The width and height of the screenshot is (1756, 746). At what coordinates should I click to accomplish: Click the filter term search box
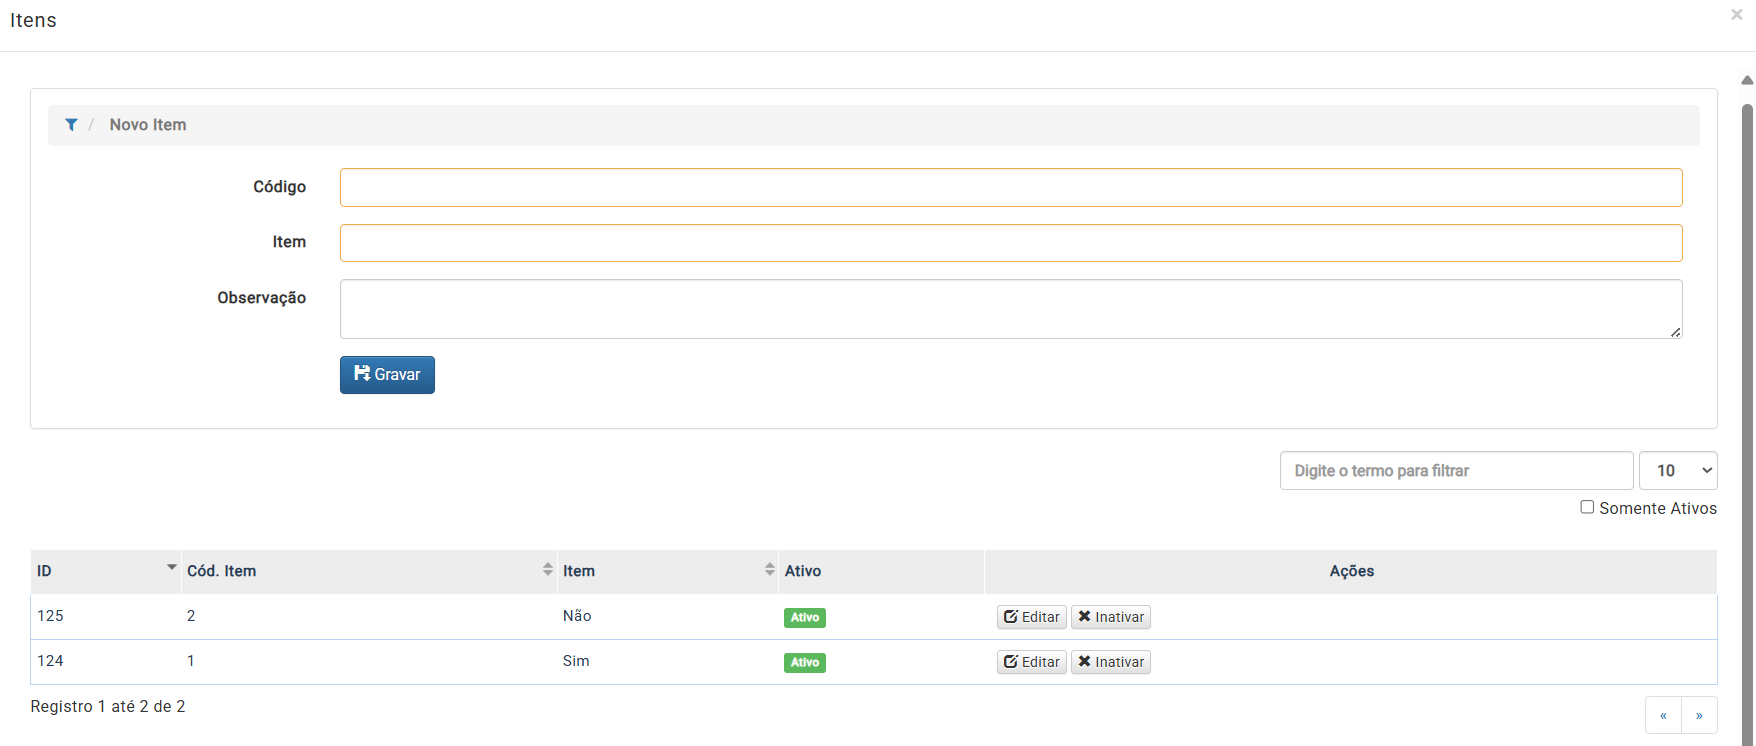[1455, 471]
